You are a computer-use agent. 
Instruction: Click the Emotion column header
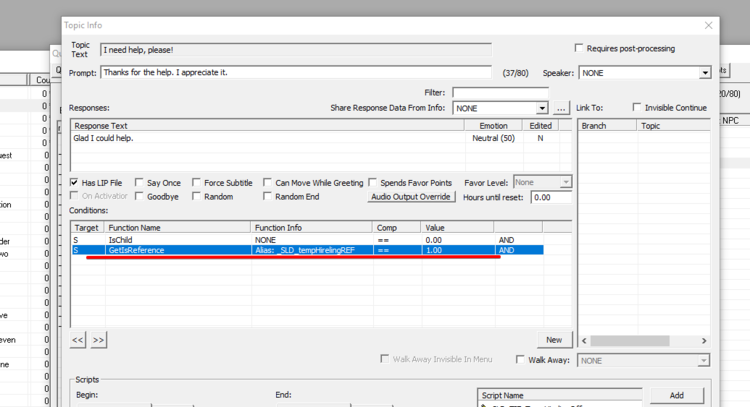click(494, 126)
